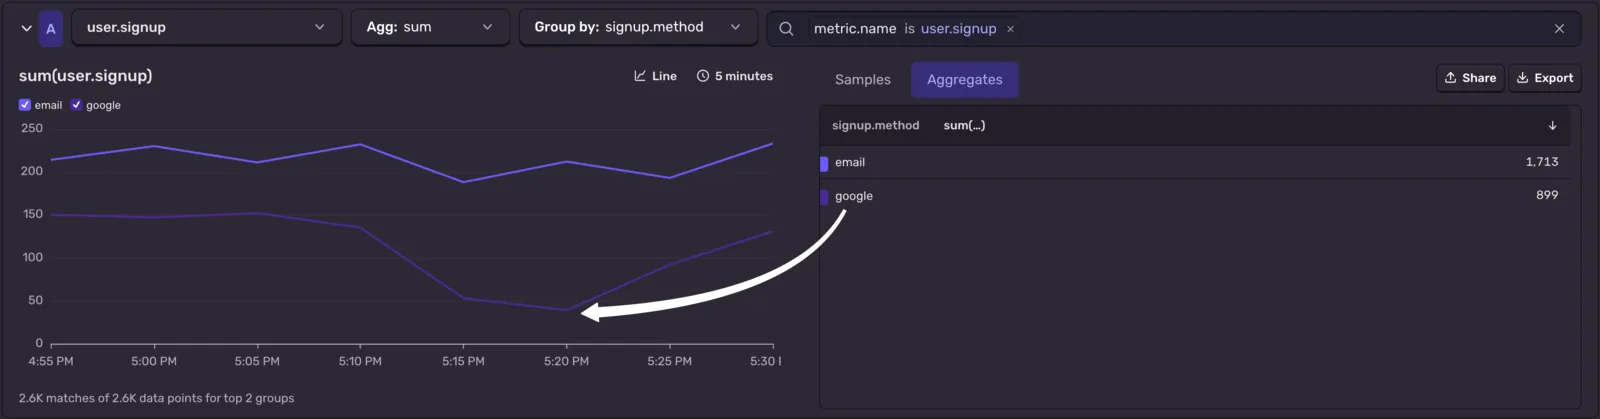Screen dimensions: 1600x419
Task: Click the Share button
Action: tap(1470, 78)
